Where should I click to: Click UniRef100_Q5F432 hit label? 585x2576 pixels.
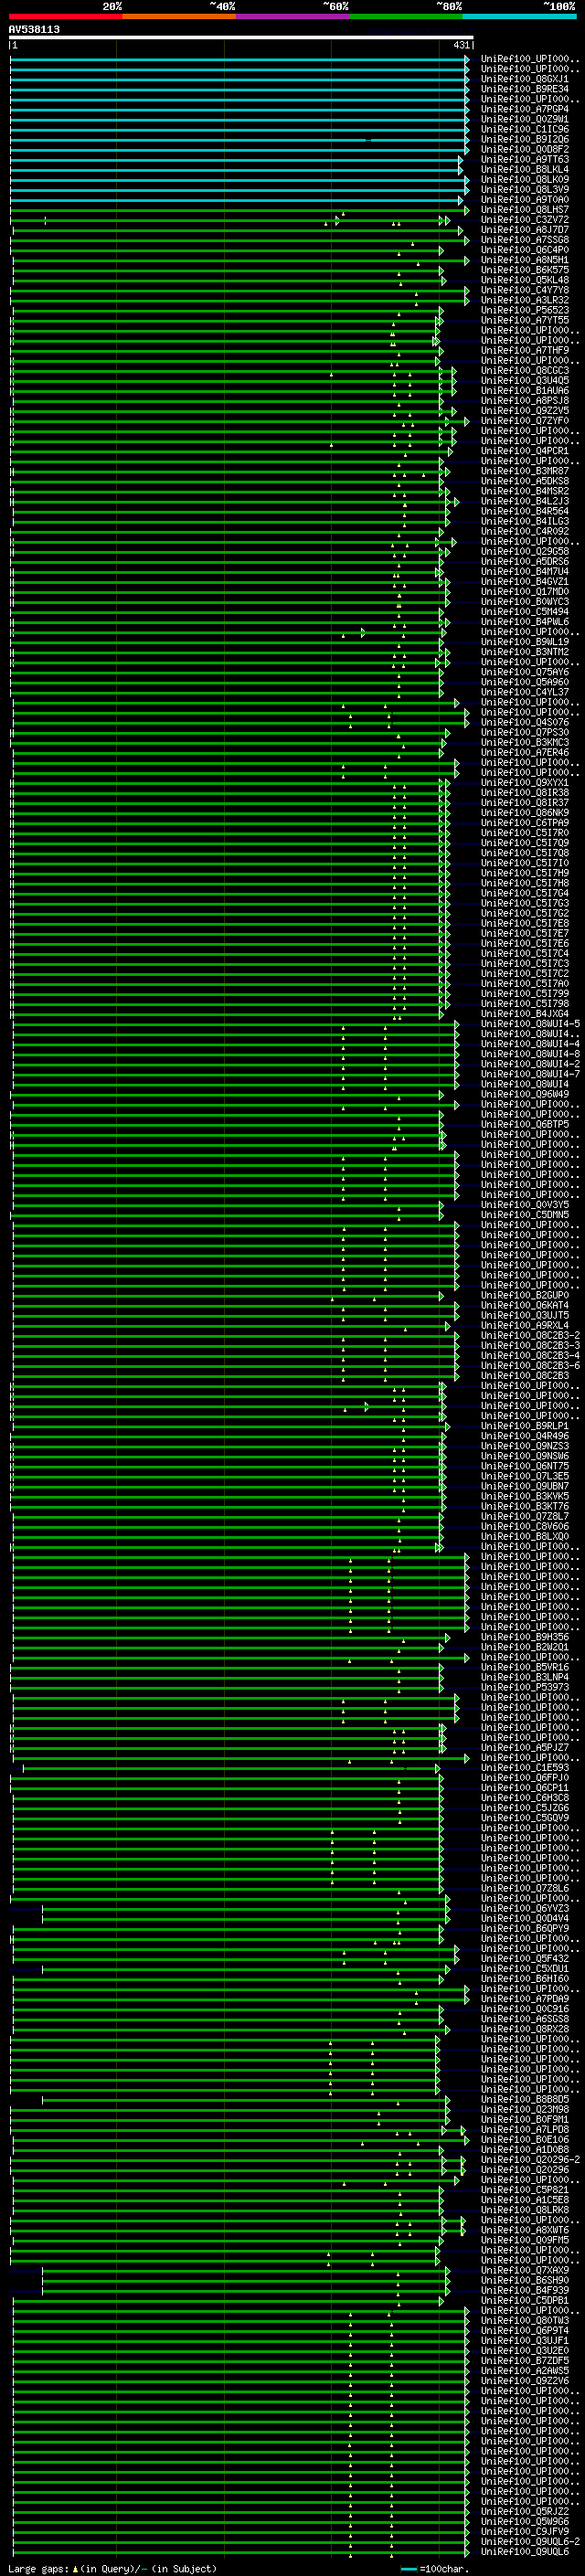coord(525,1958)
